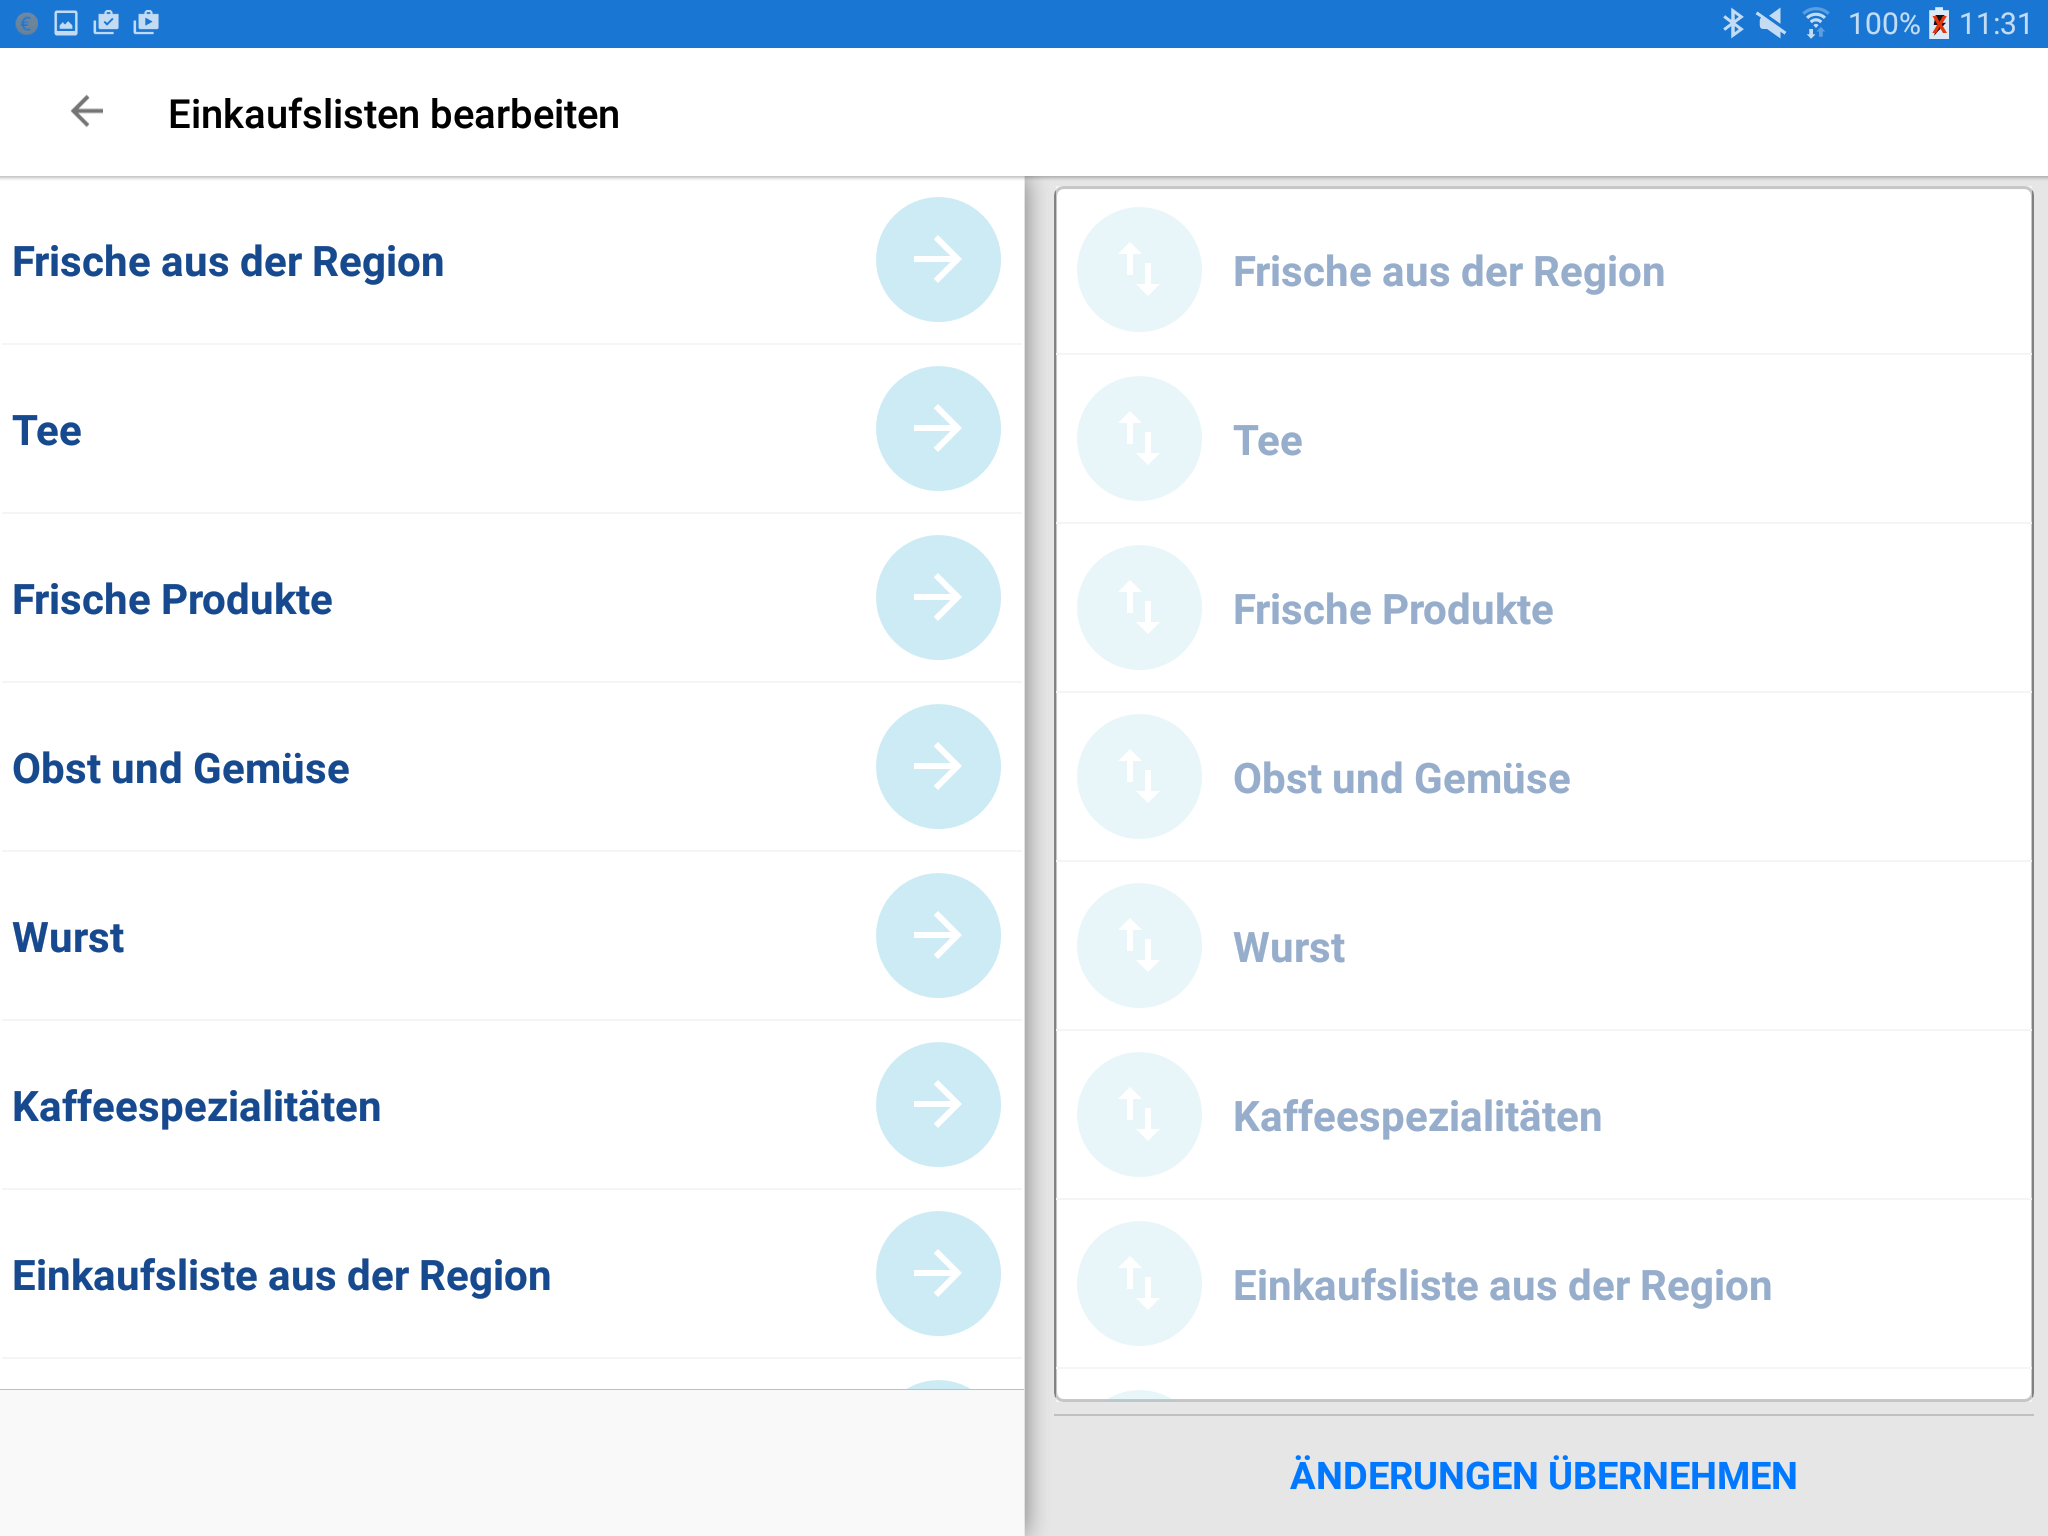Tap arrow button beside Kaffeespezialitäten

click(937, 1105)
